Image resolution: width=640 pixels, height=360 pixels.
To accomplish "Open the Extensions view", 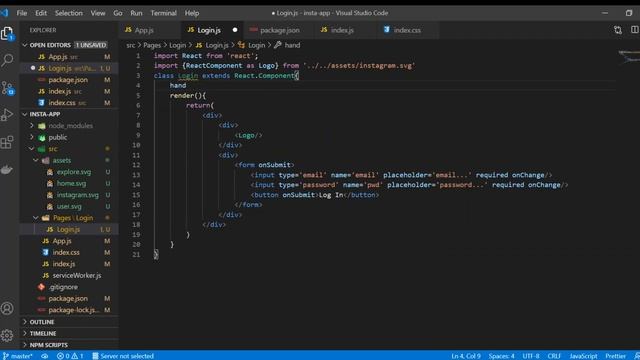I will tap(7, 142).
